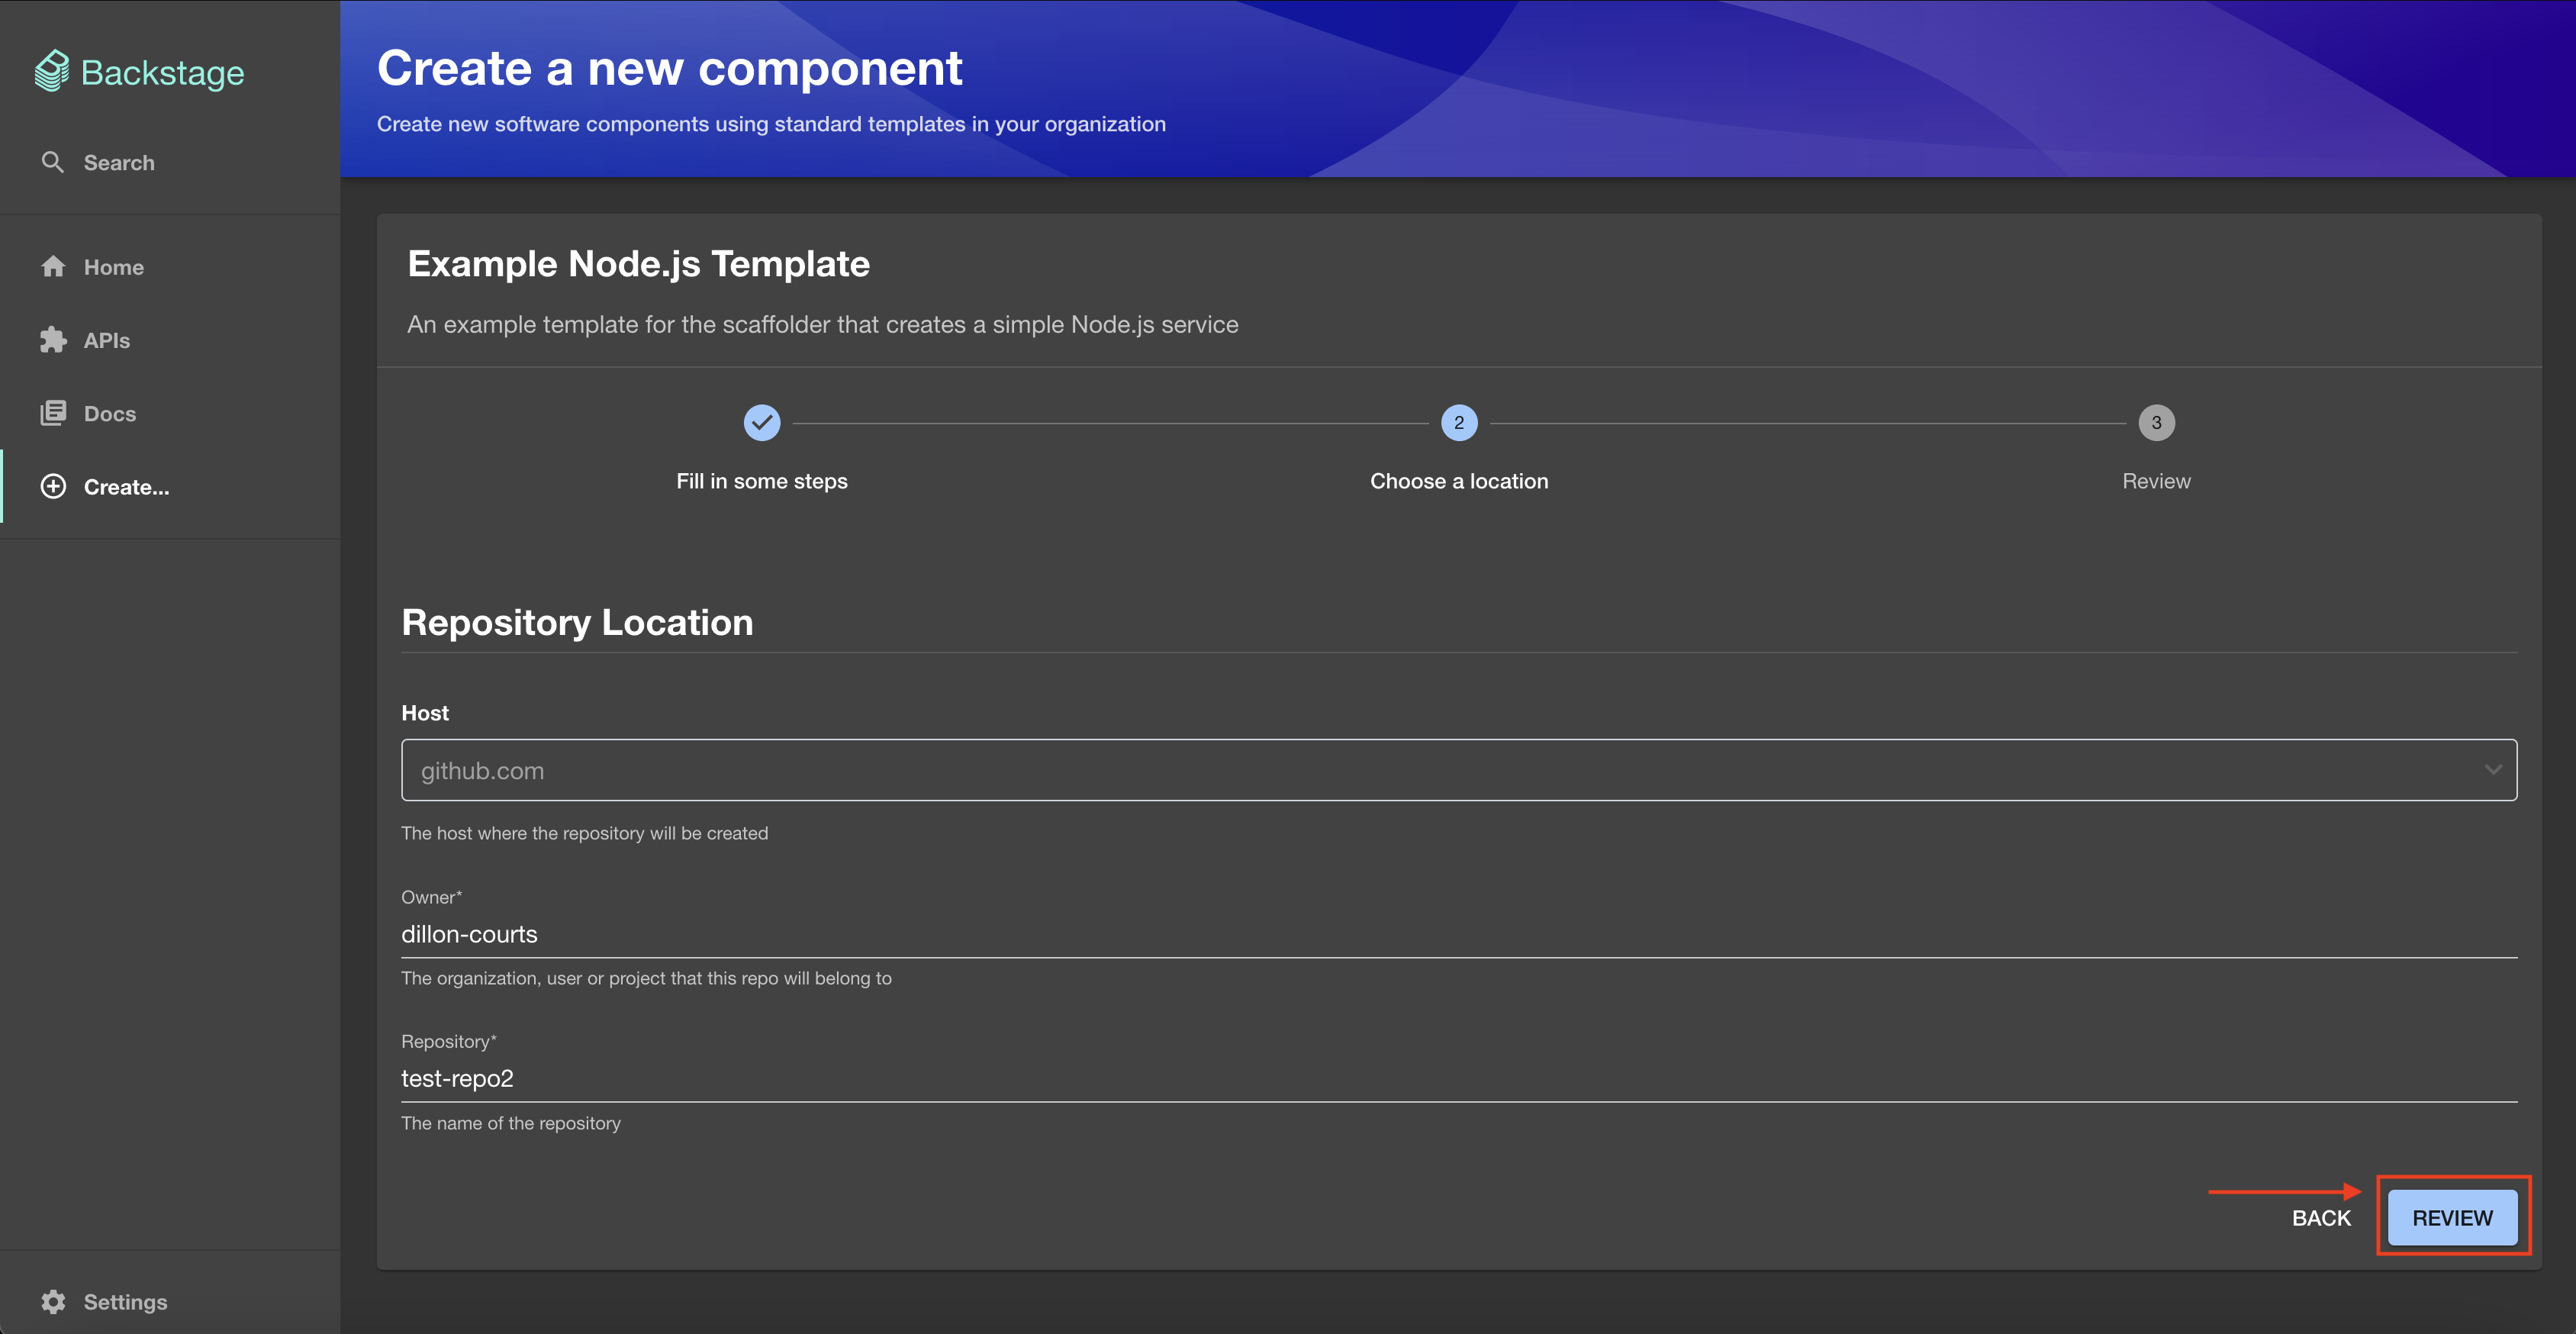Go to Docs sidebar item
The height and width of the screenshot is (1334, 2576).
click(110, 413)
